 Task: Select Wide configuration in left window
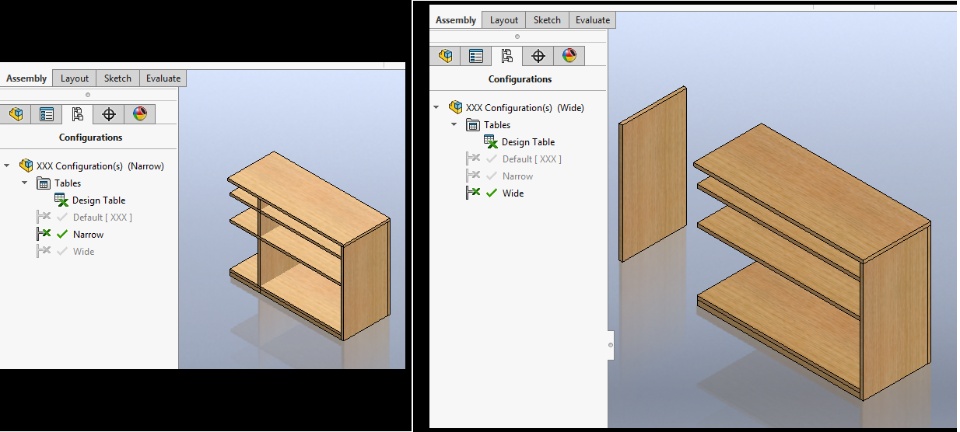(83, 251)
